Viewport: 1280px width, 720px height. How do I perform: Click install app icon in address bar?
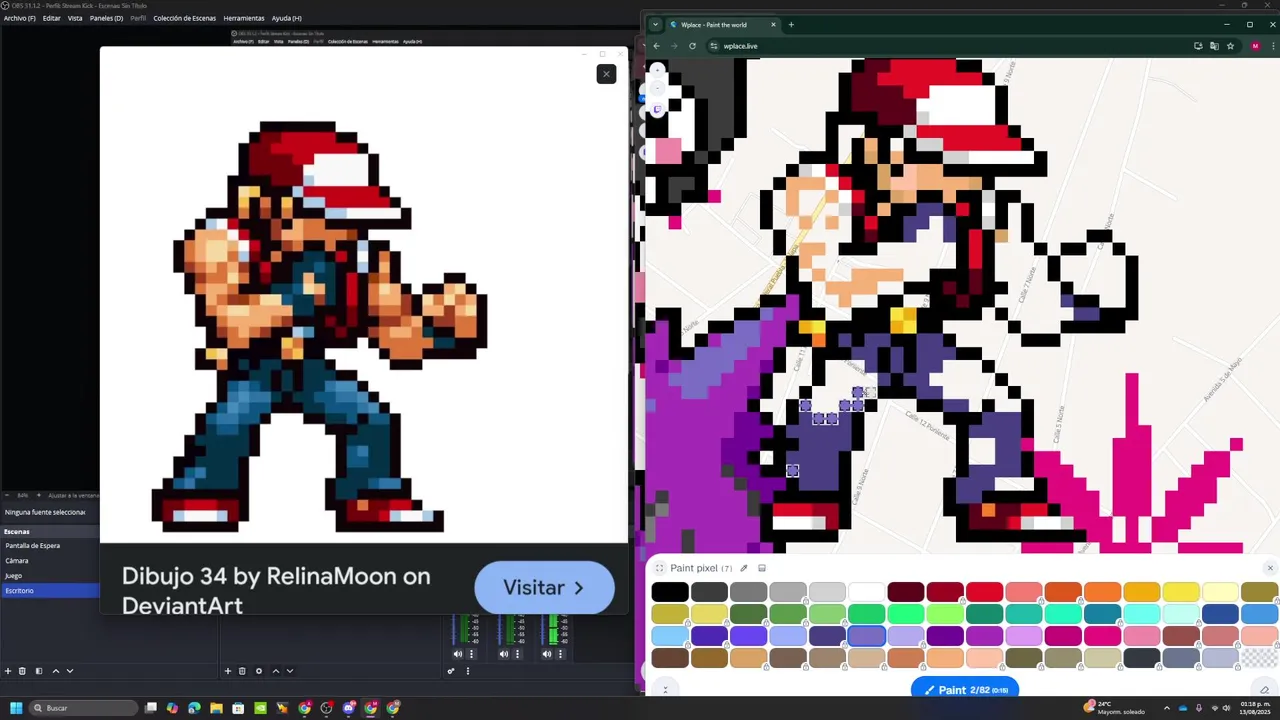1198,46
